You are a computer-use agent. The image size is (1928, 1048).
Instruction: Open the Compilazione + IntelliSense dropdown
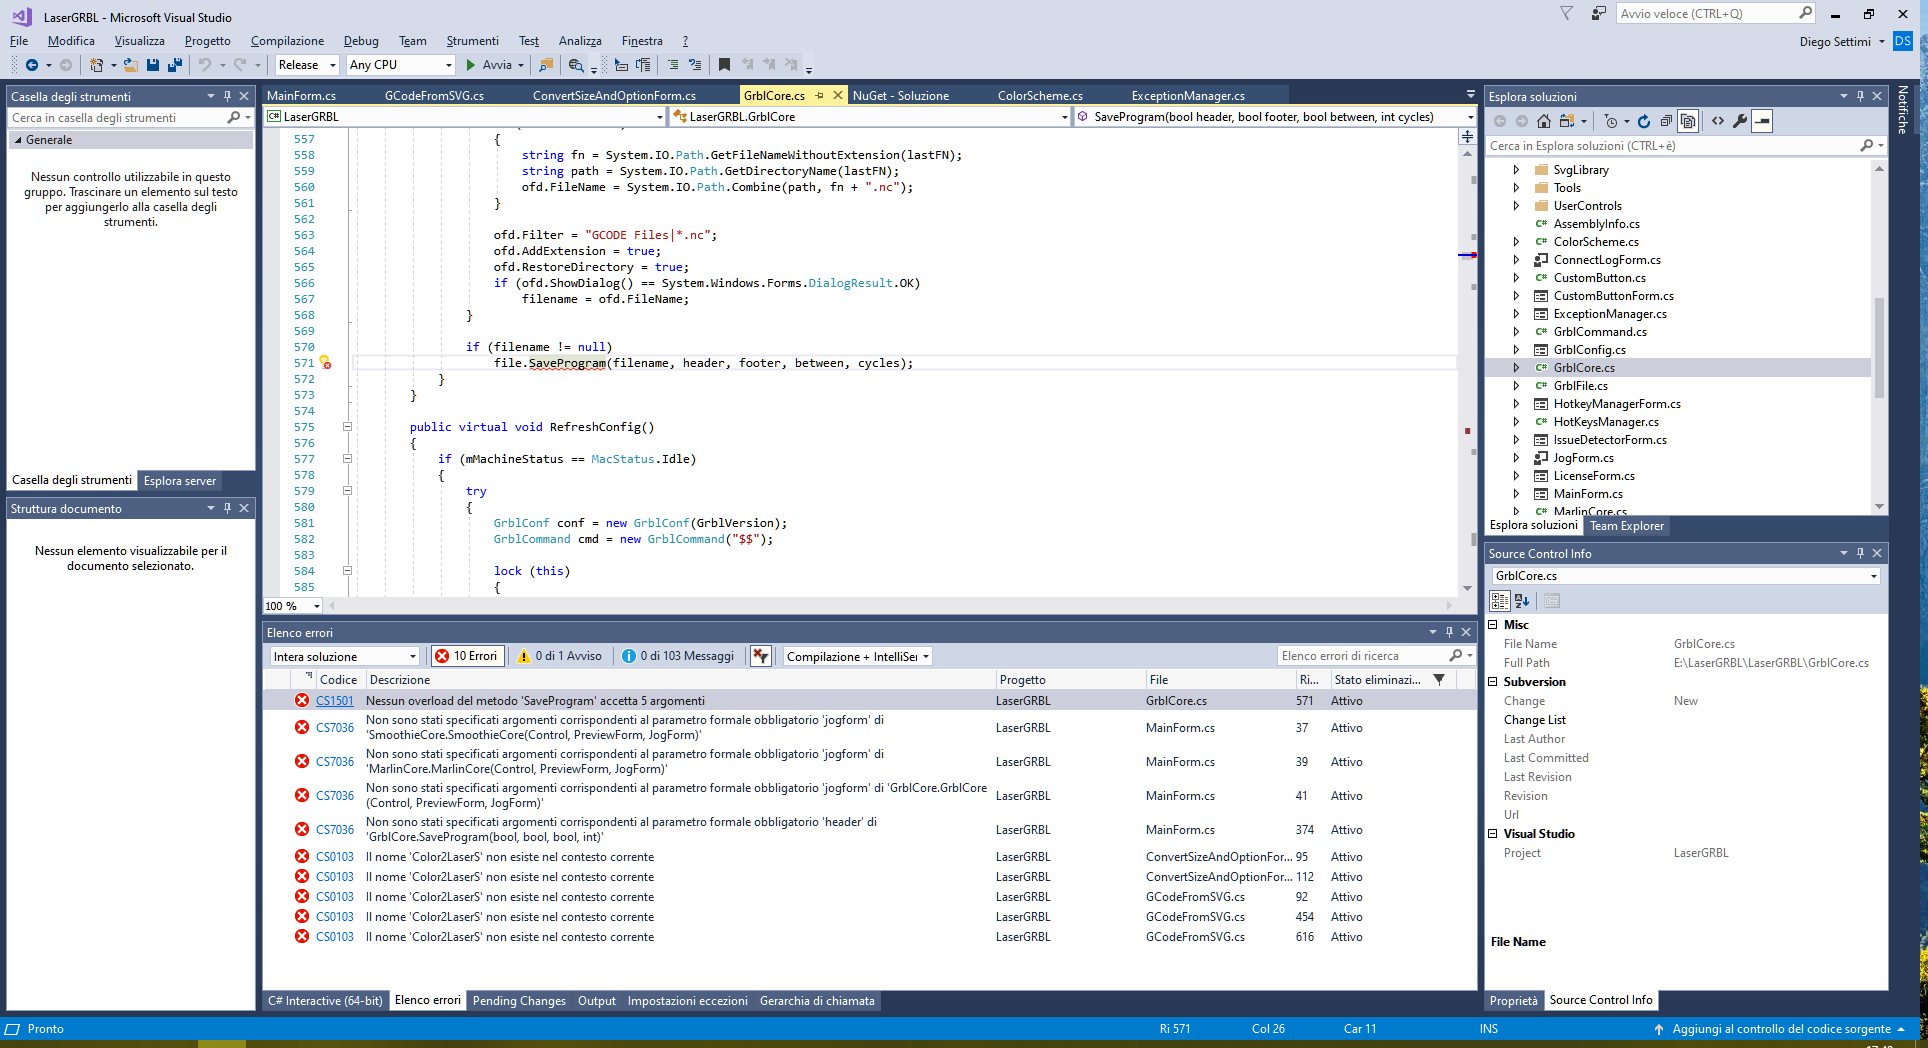[x=858, y=656]
